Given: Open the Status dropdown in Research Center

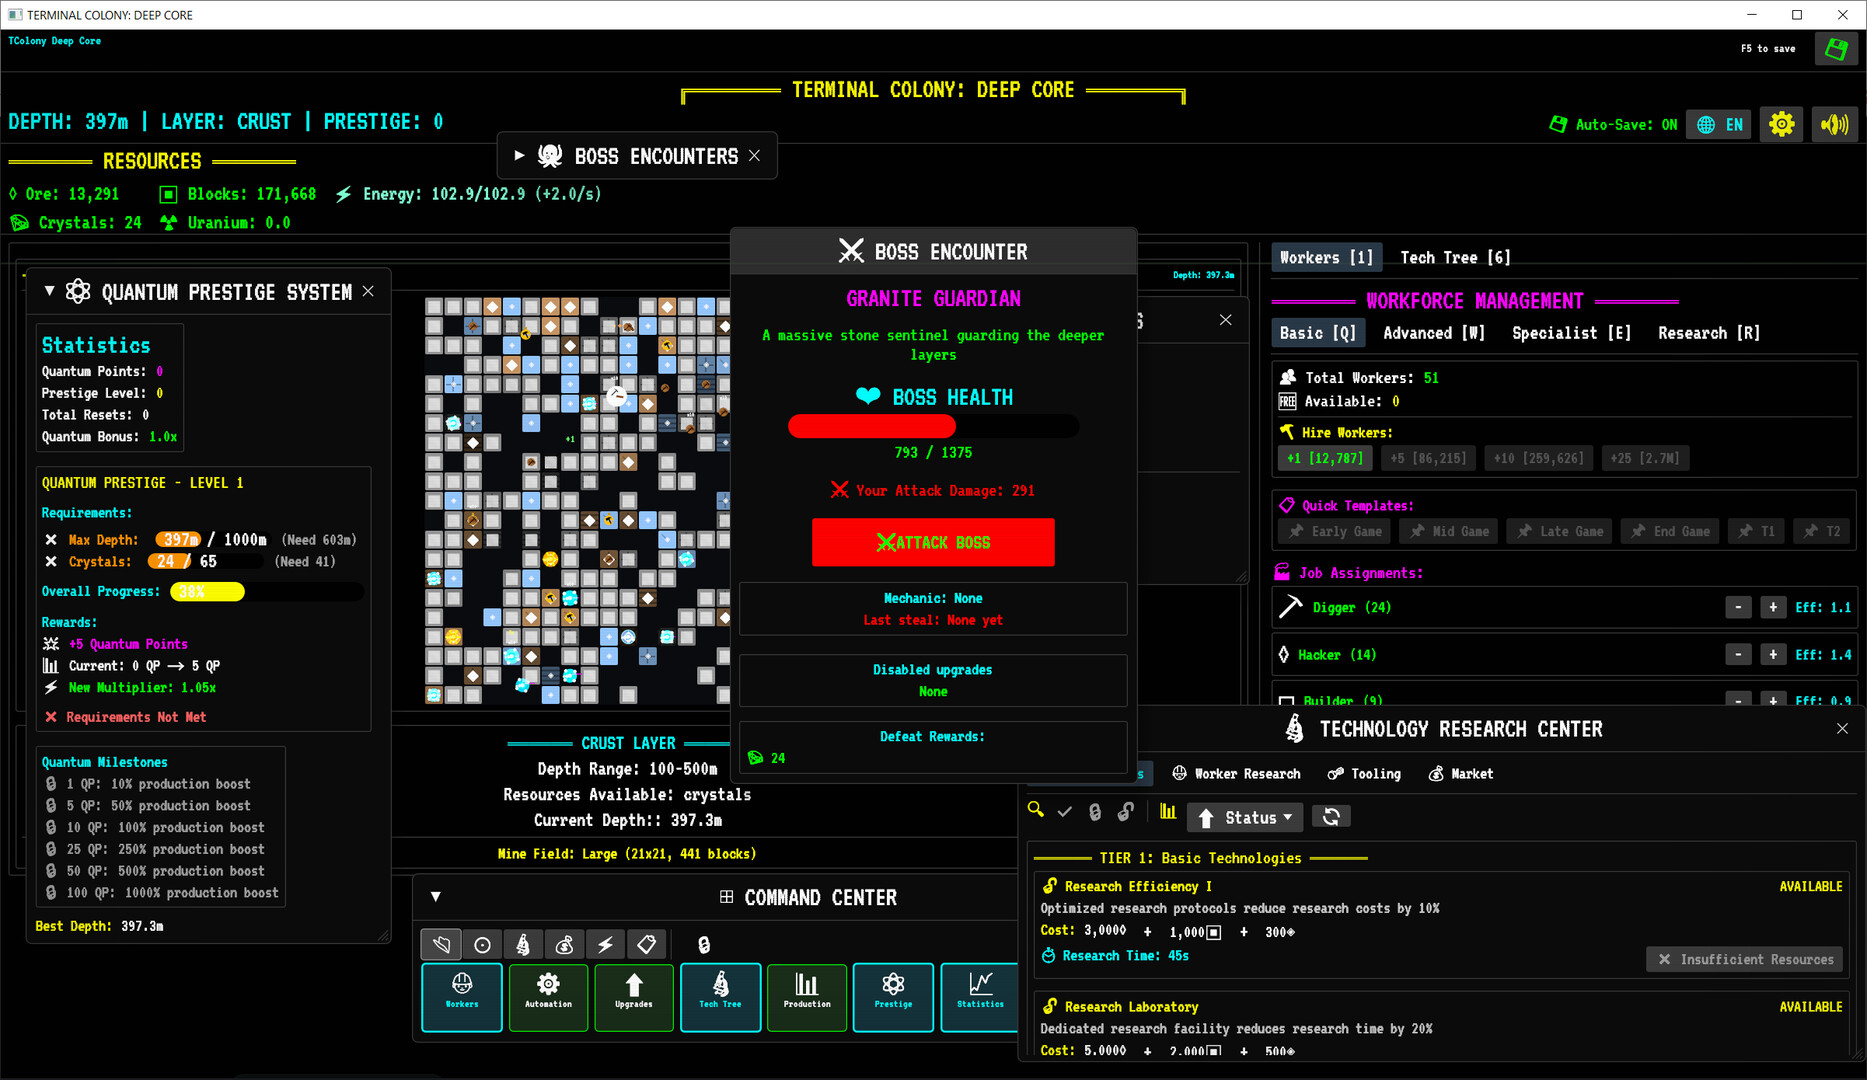Looking at the screenshot, I should point(1244,816).
